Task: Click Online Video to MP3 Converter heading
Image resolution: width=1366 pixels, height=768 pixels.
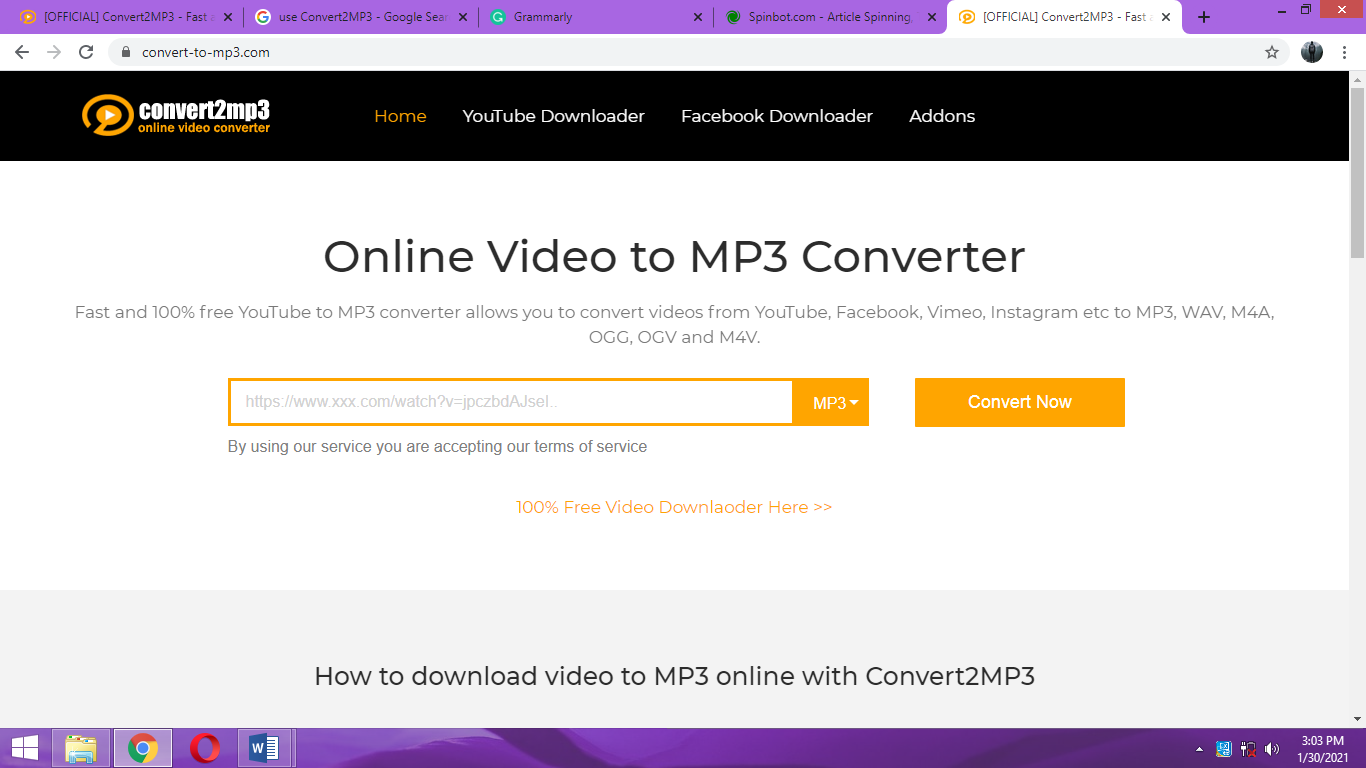Action: (x=674, y=257)
